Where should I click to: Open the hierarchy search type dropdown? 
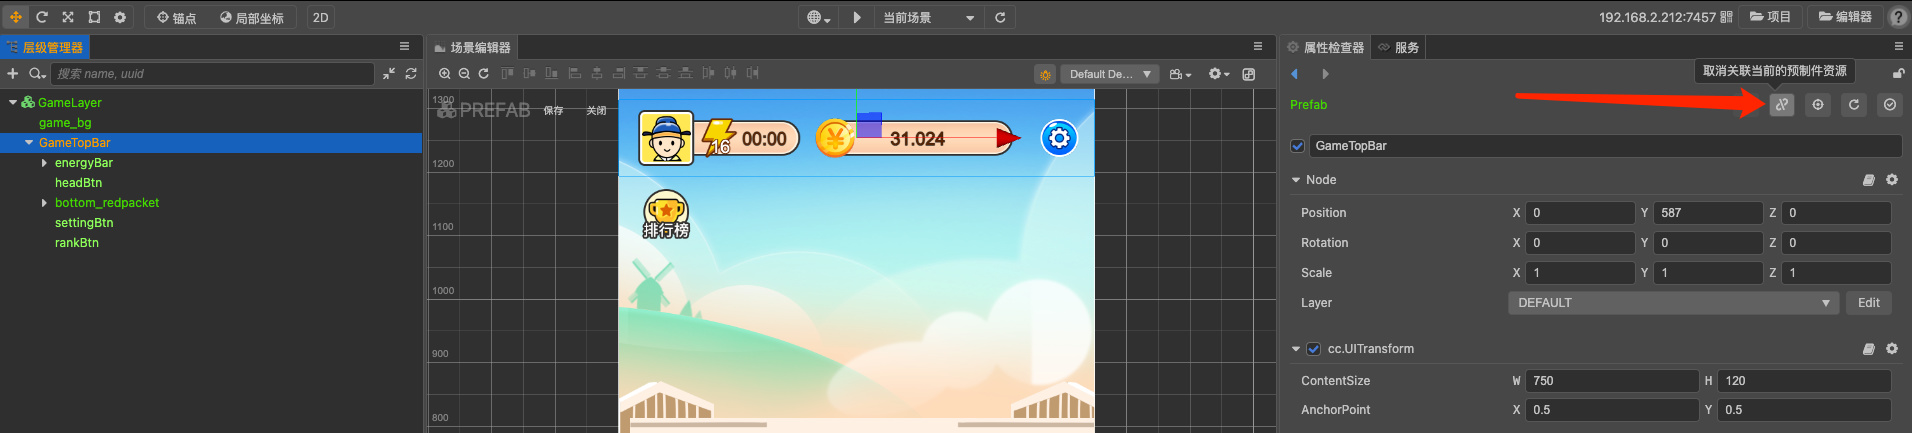(x=37, y=73)
